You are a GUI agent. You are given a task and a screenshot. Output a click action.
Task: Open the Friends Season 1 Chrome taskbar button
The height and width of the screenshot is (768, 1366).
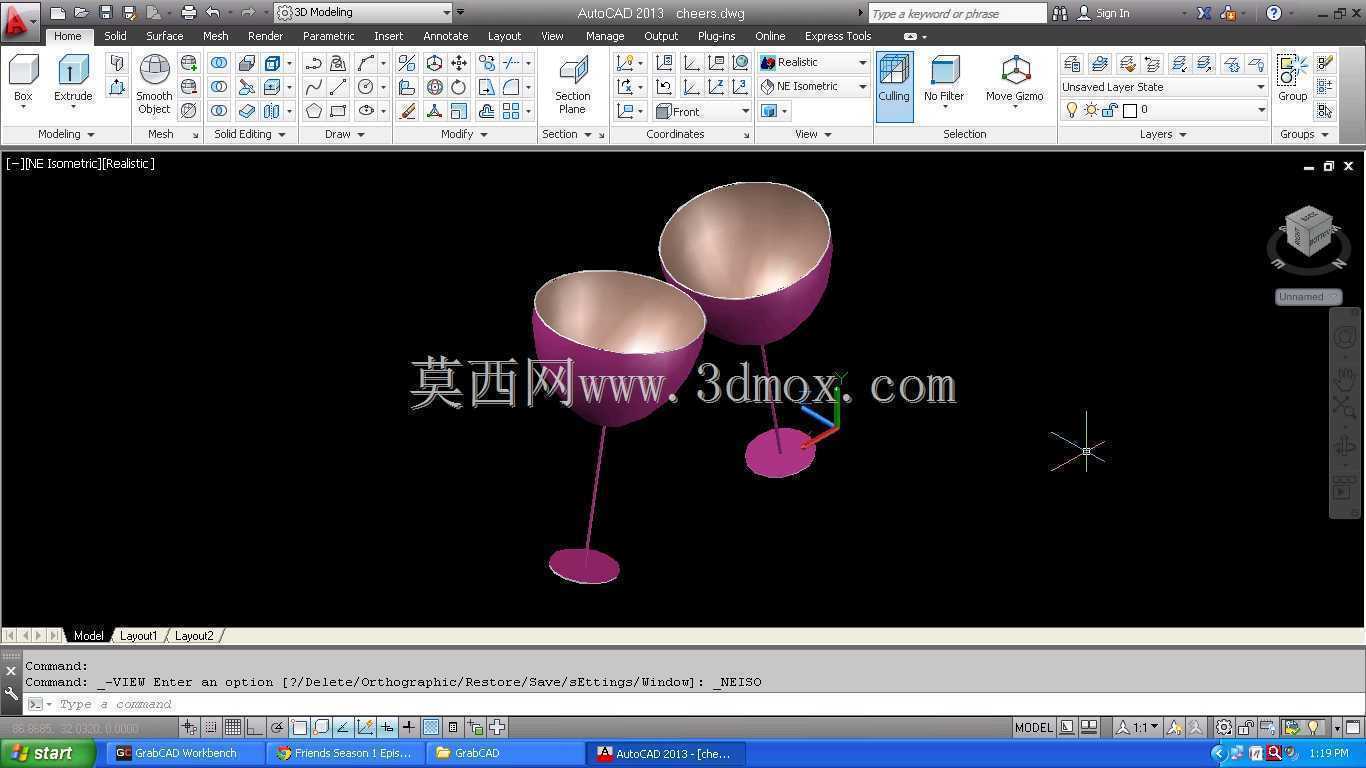click(x=345, y=753)
